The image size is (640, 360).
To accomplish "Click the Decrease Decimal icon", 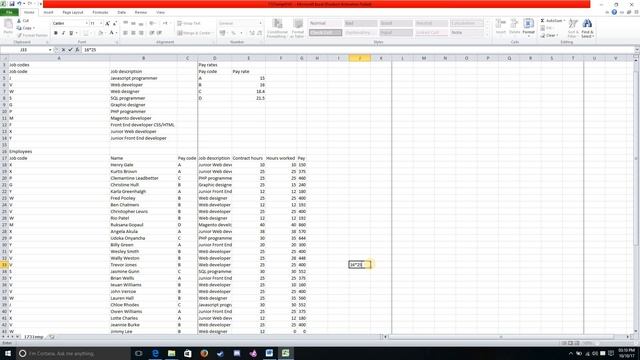I will [260, 33].
